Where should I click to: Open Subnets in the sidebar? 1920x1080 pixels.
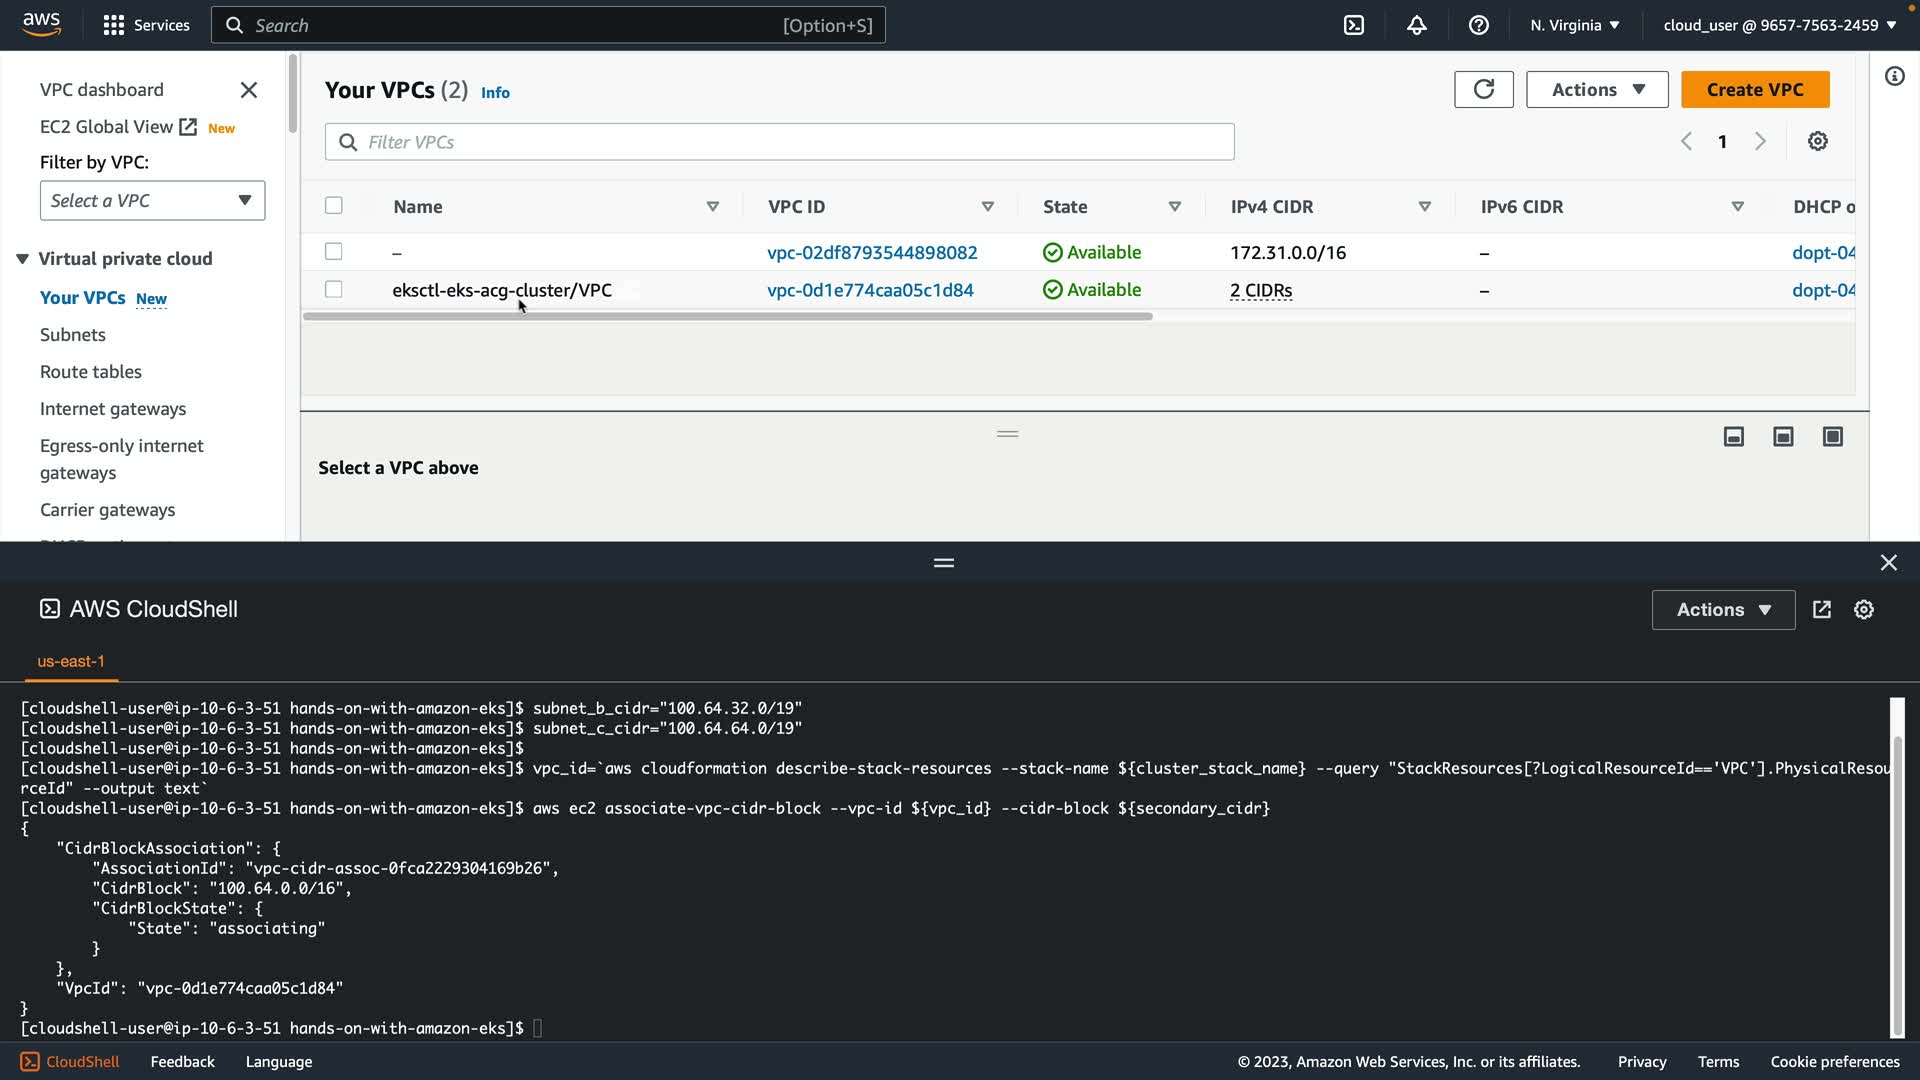[72, 335]
